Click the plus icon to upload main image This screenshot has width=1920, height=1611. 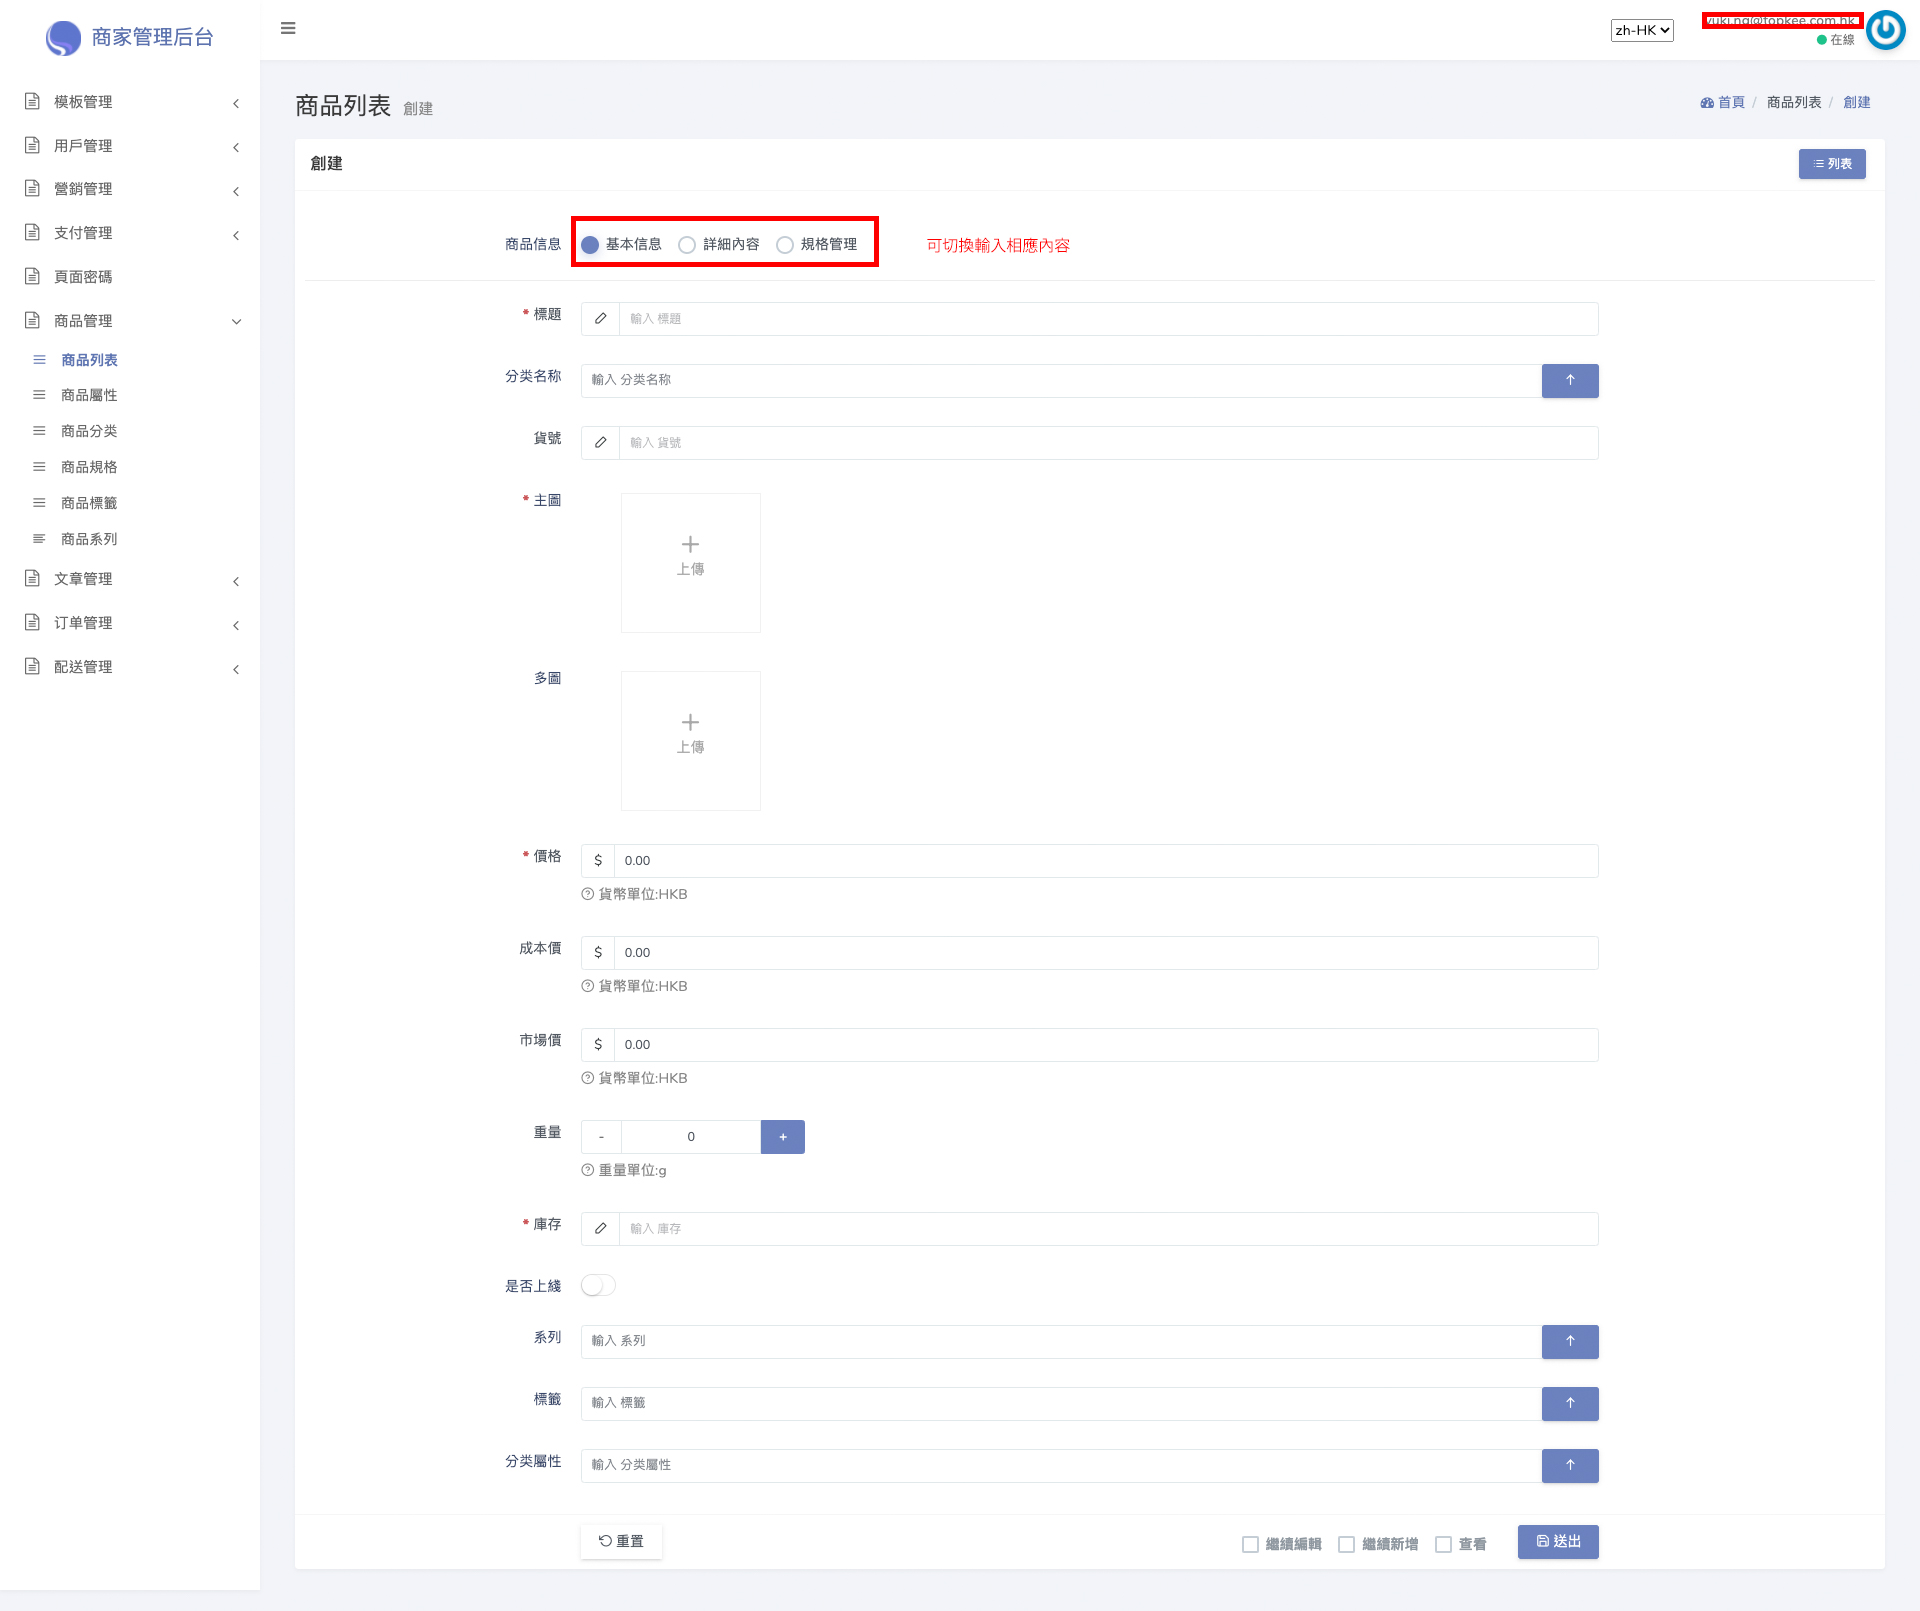coord(690,545)
